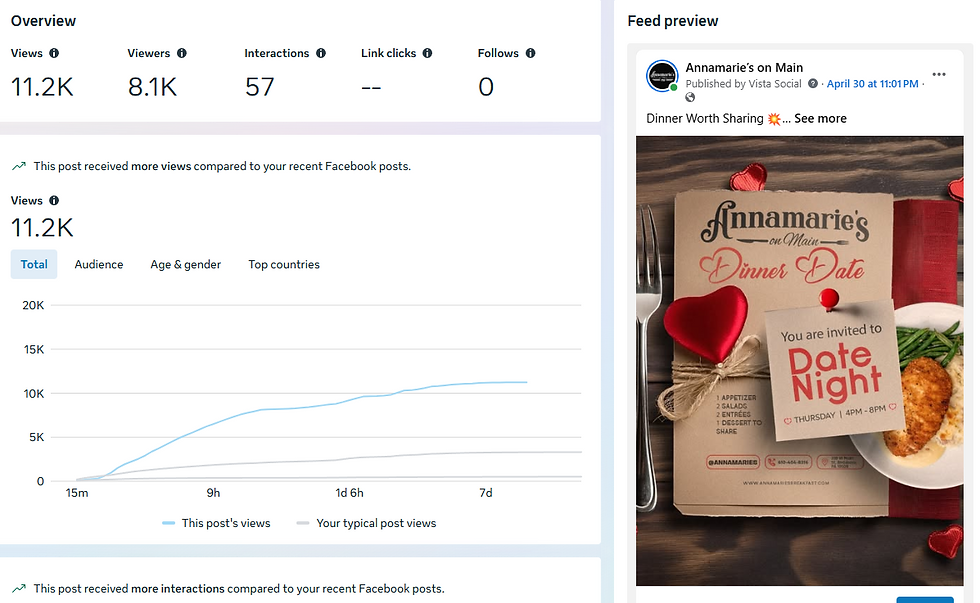This screenshot has width=980, height=603.
Task: Switch to the Audience tab
Action: click(x=99, y=264)
